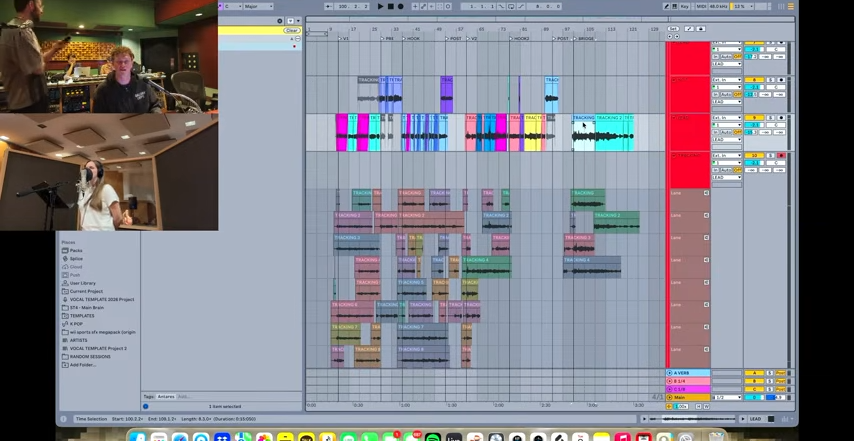Solo track 9 with S button
This screenshot has height=441, width=854.
click(771, 118)
